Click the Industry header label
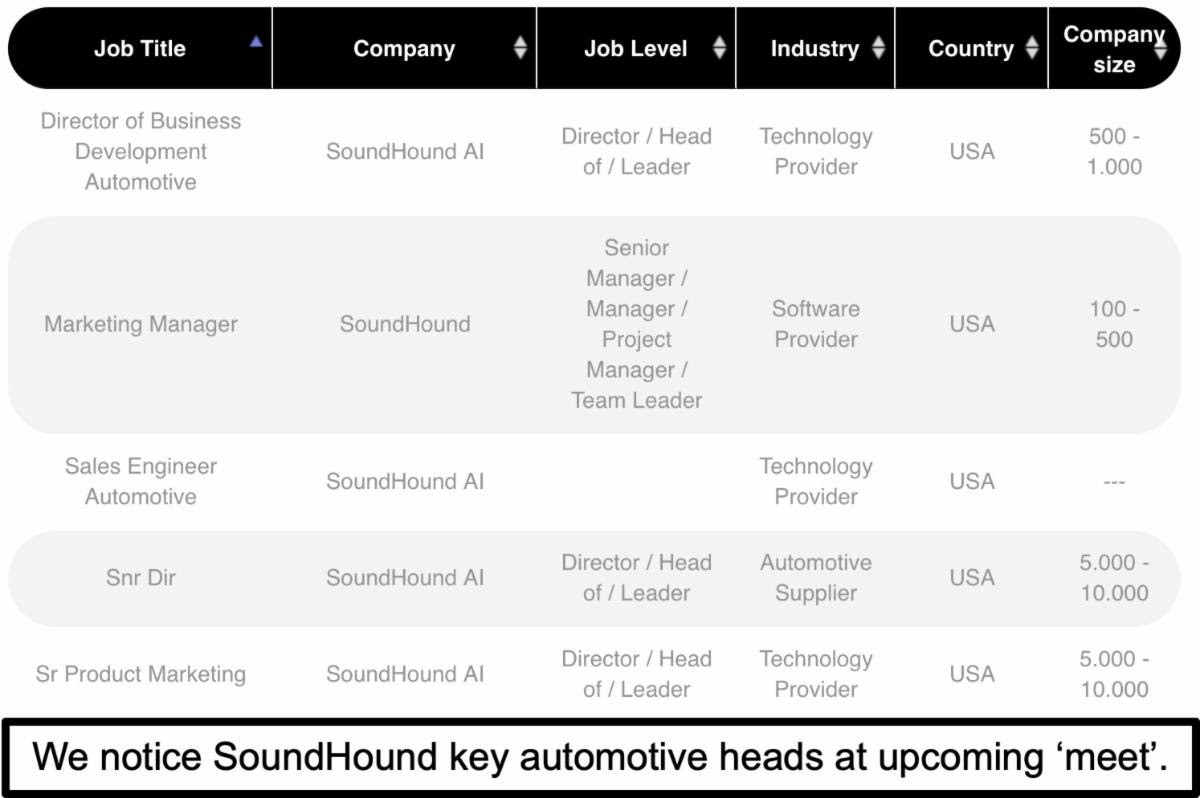The width and height of the screenshot is (1200, 798). 815,48
